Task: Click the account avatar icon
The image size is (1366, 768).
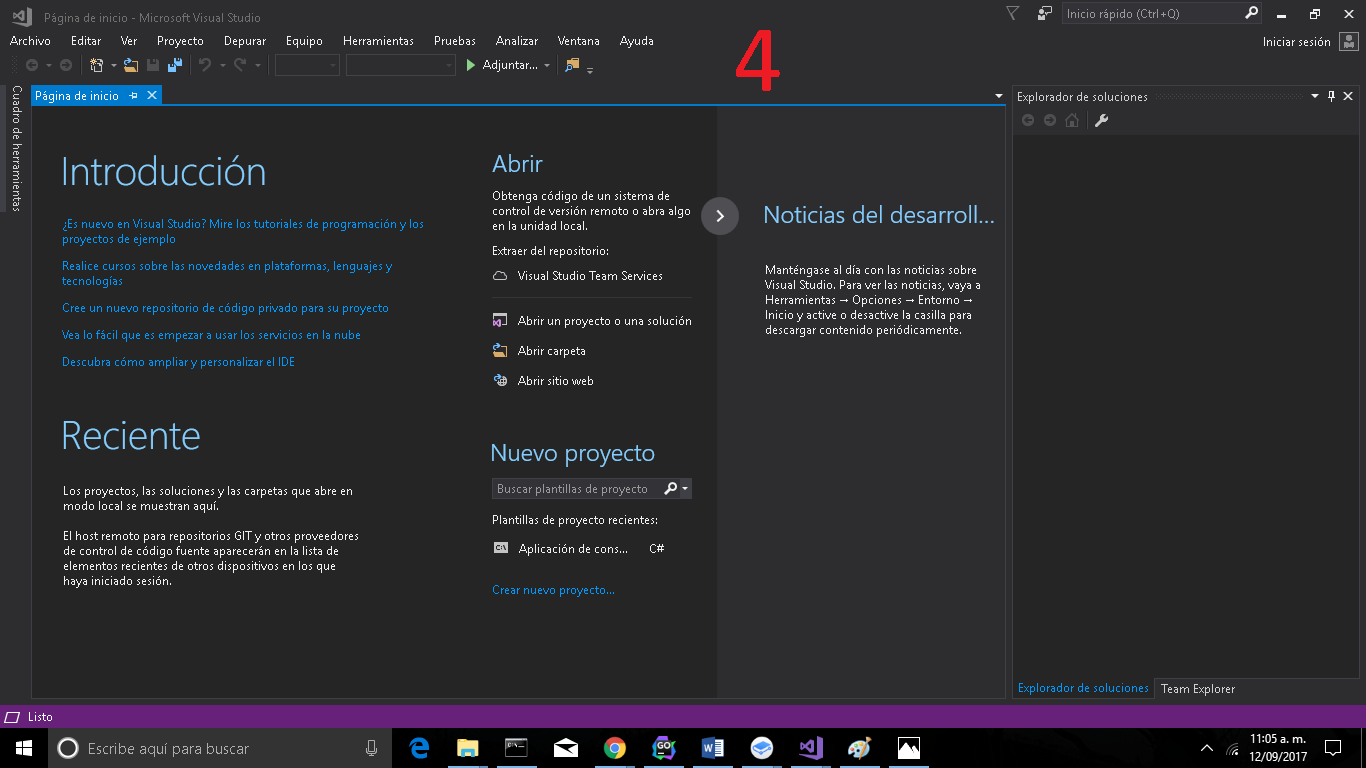Action: coord(1348,41)
